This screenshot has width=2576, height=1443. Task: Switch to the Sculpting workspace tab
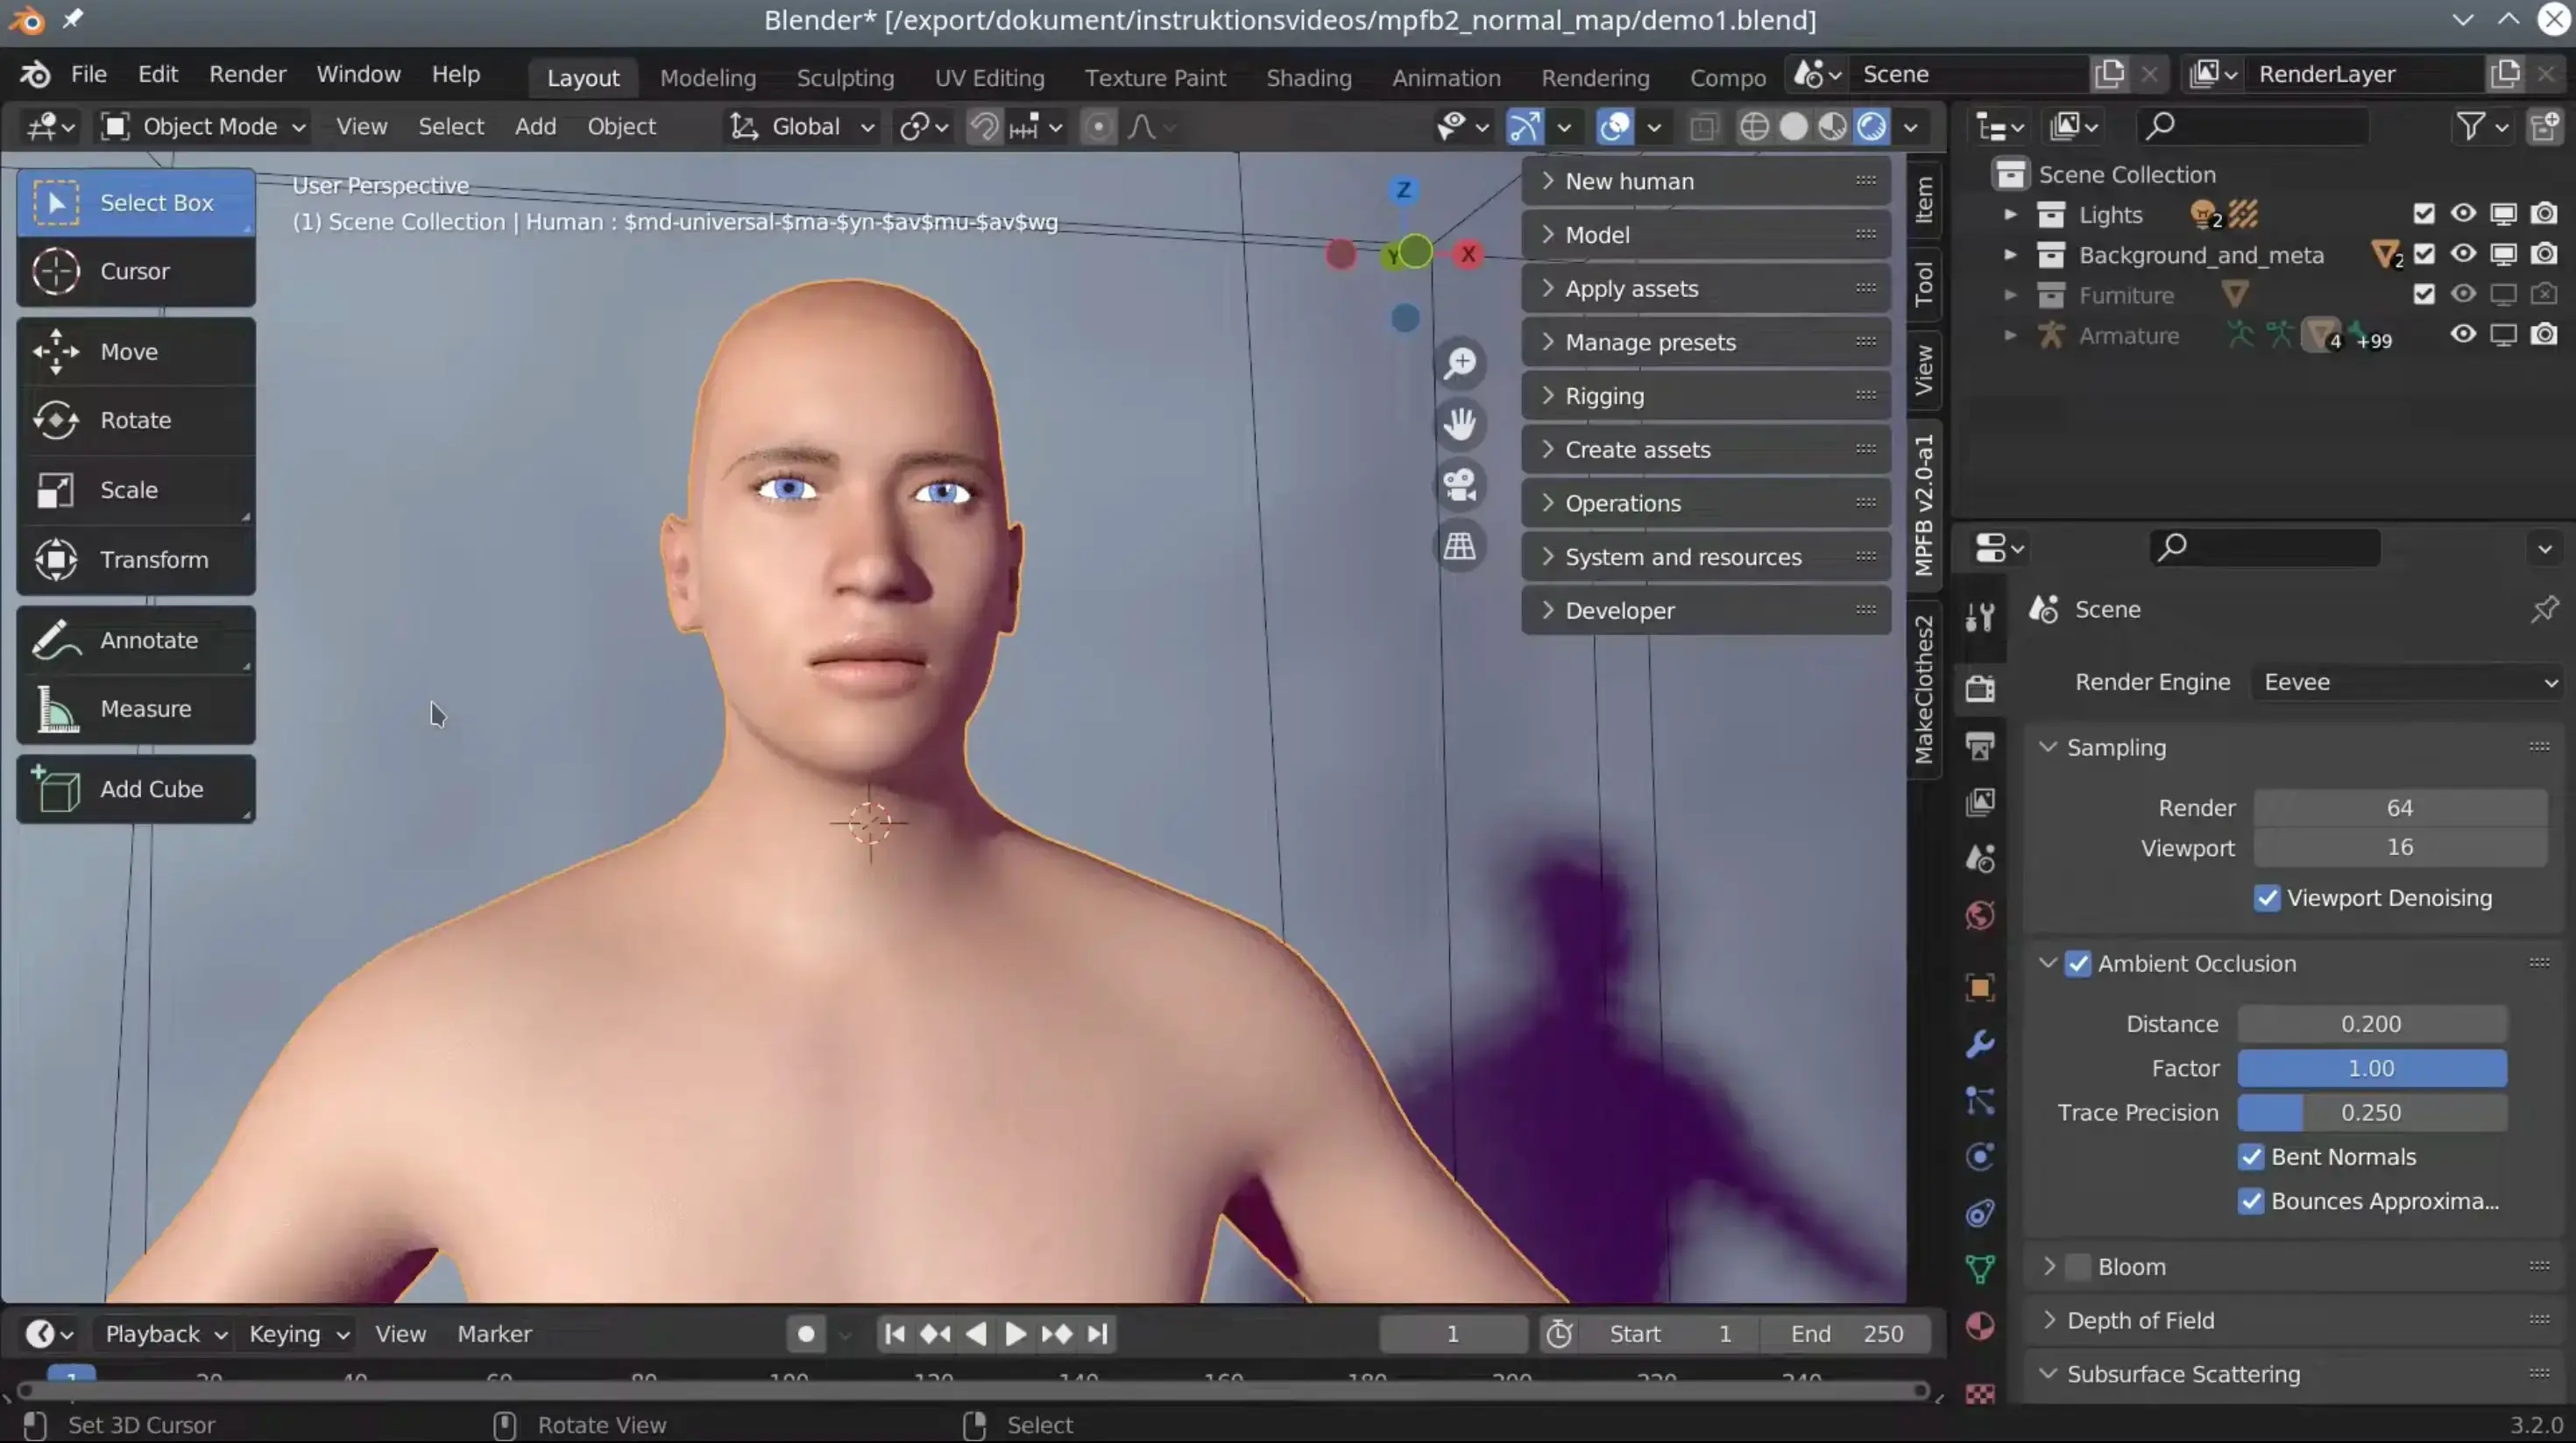(x=845, y=77)
